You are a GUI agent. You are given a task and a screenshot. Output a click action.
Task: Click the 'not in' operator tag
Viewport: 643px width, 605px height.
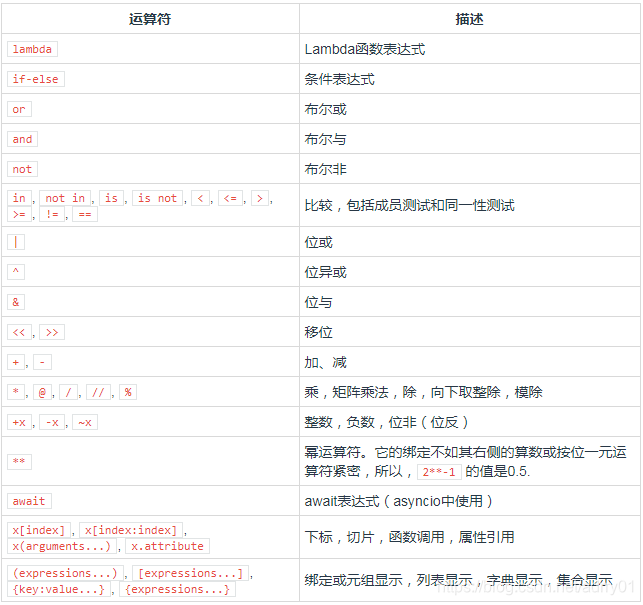click(x=65, y=198)
